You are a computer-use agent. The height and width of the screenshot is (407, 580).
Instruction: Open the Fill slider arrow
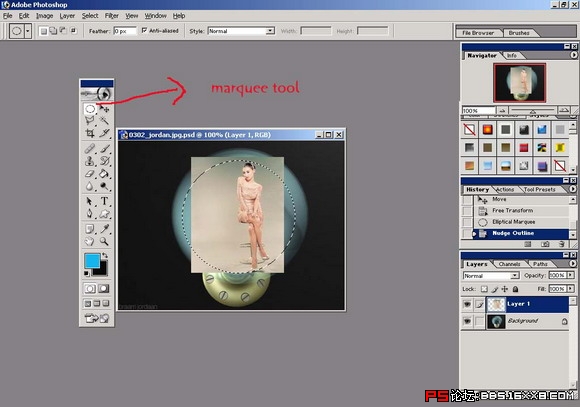click(571, 289)
